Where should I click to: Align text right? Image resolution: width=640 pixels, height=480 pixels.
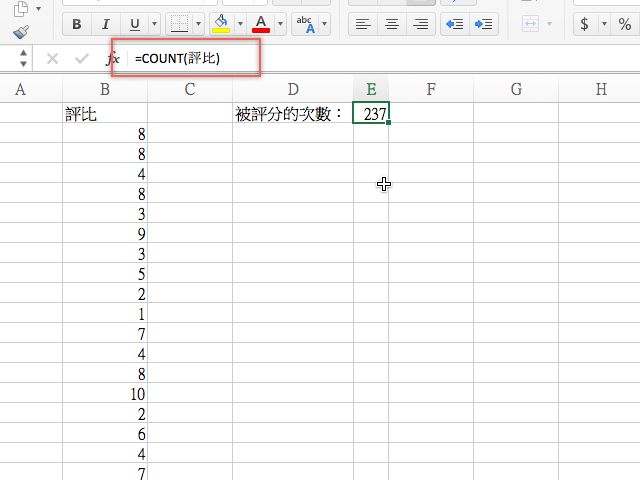(420, 24)
